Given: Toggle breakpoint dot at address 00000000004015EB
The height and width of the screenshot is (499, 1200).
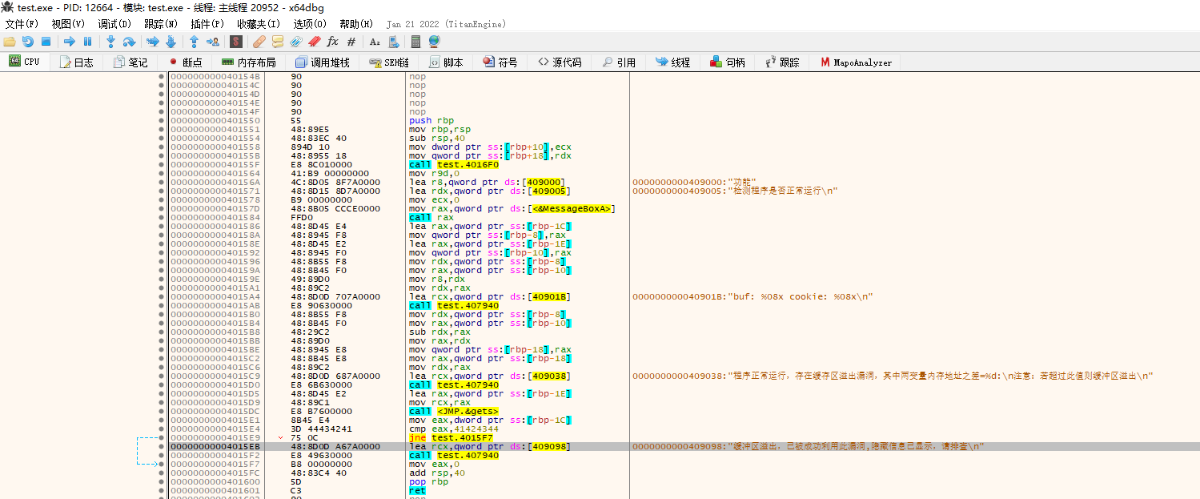Looking at the screenshot, I should point(162,446).
